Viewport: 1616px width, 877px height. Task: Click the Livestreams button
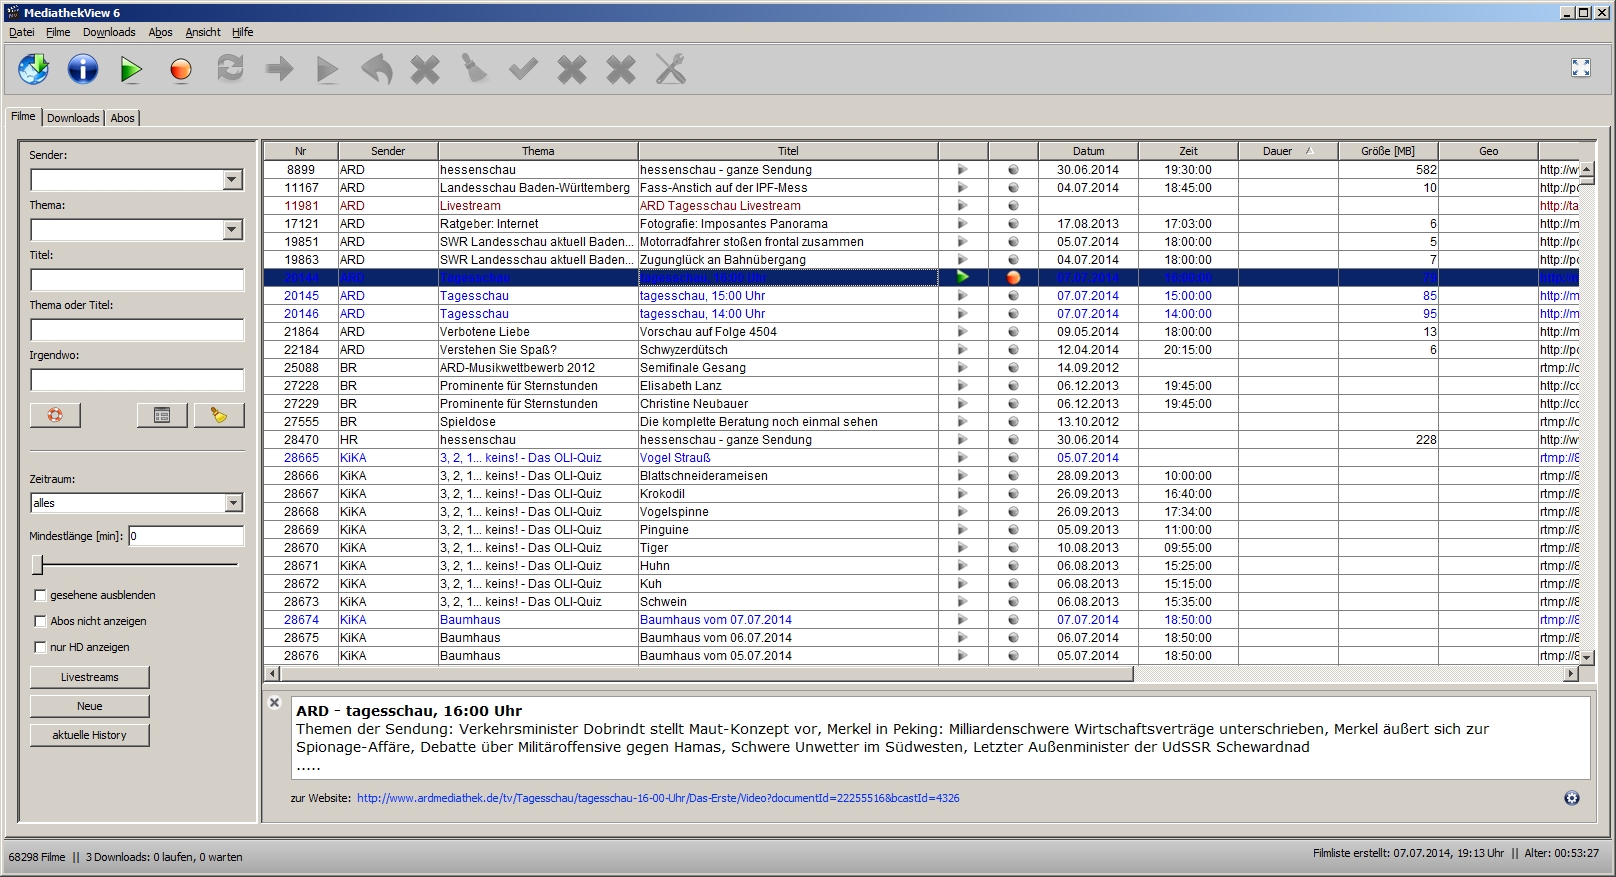pyautogui.click(x=90, y=677)
